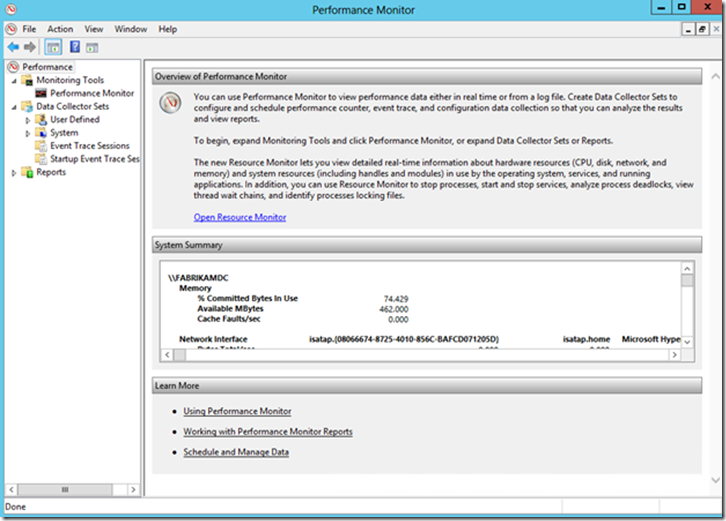
Task: Click the User Defined folder icon
Action: click(x=41, y=119)
